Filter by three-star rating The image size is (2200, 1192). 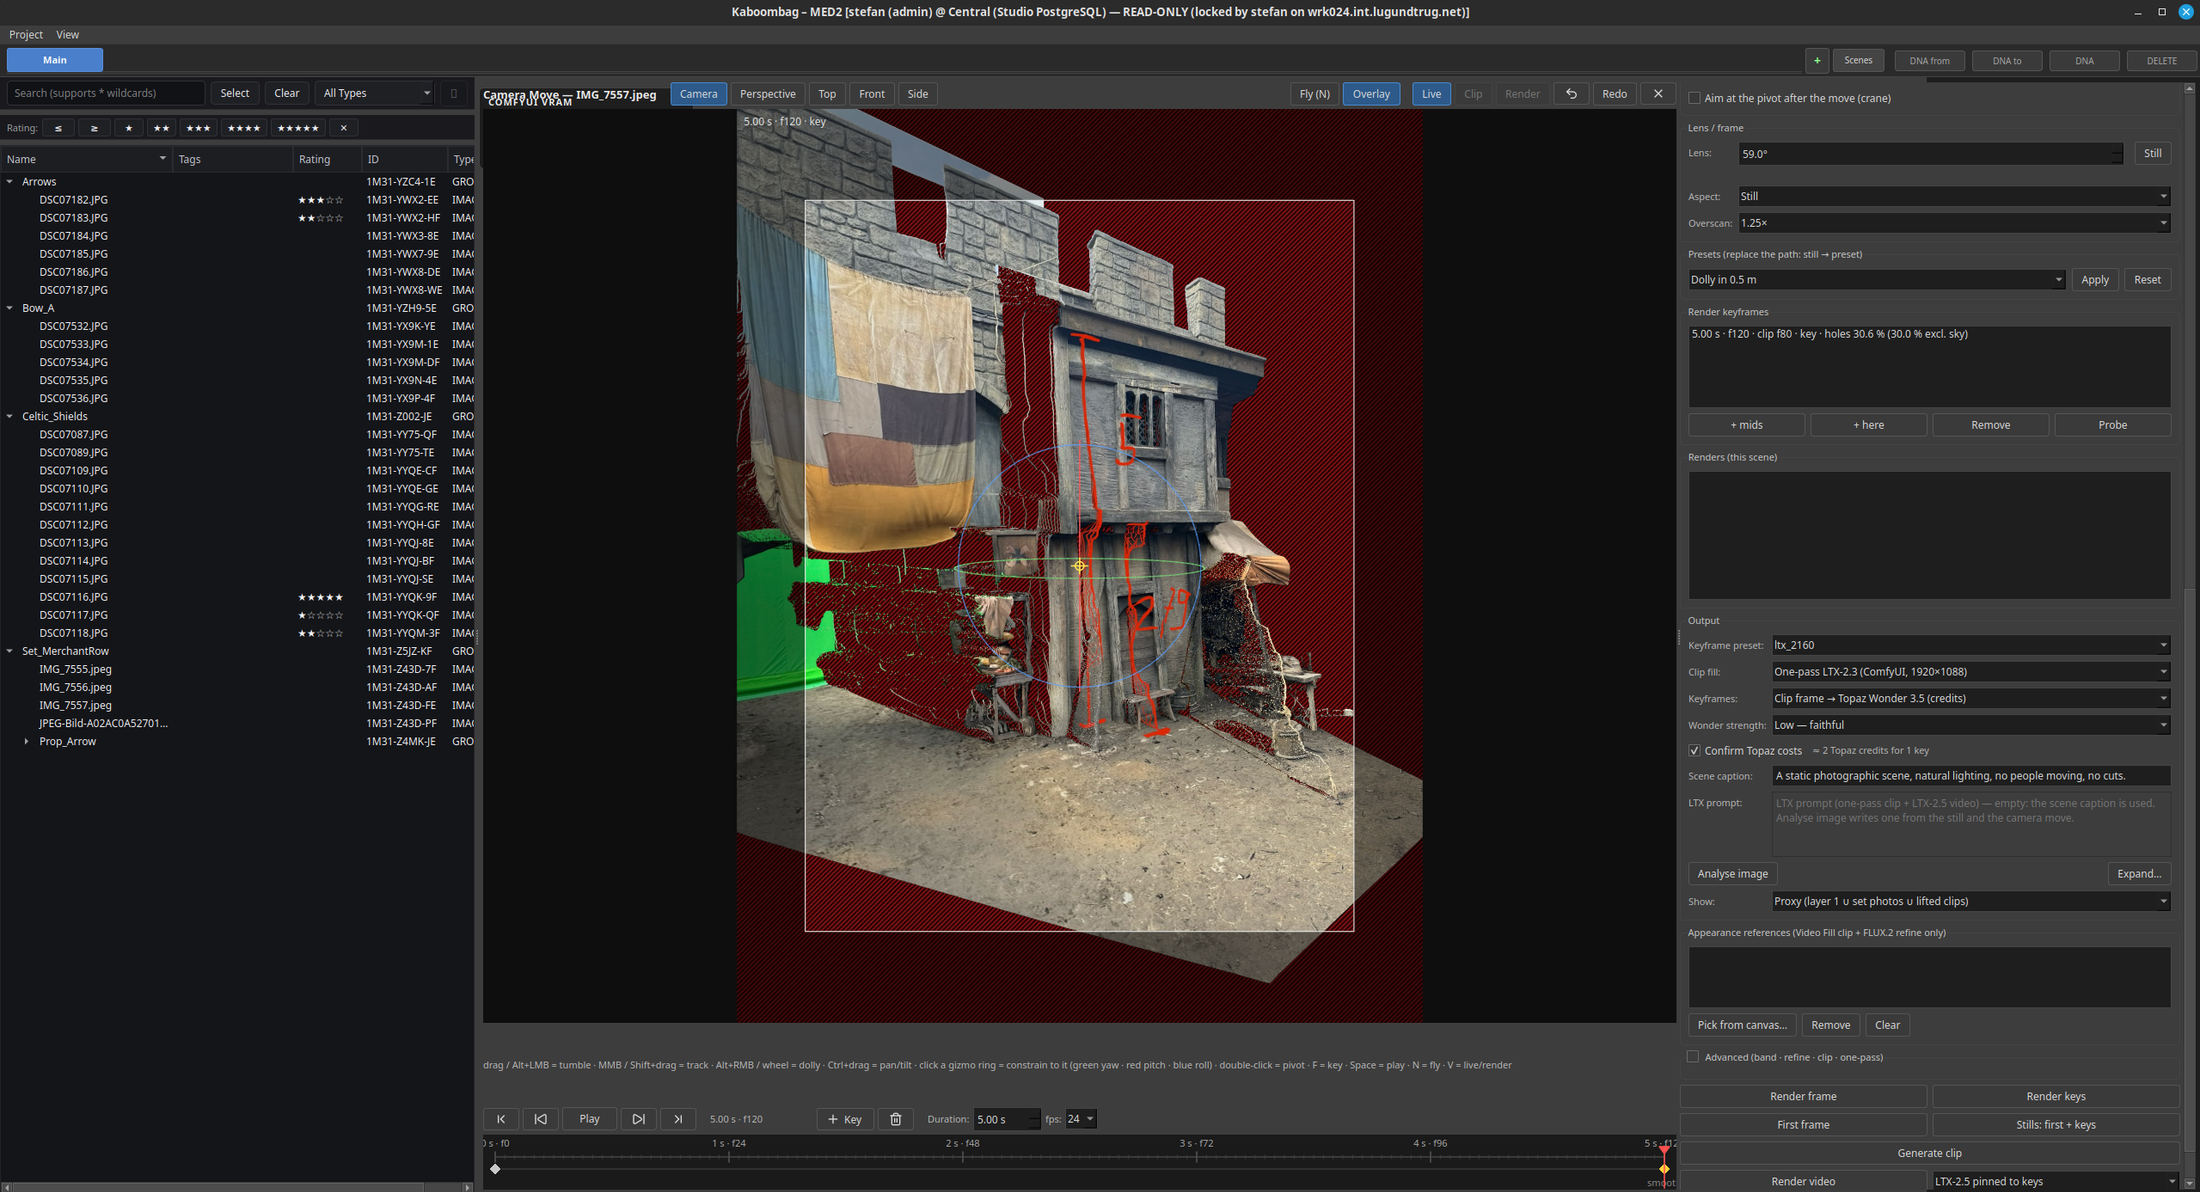coord(198,128)
